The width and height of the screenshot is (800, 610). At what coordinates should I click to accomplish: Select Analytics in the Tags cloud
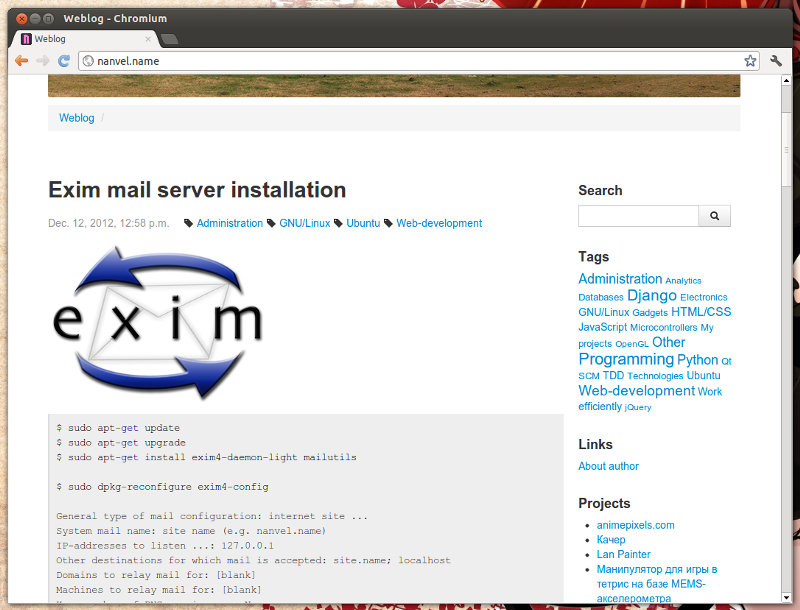tap(683, 281)
